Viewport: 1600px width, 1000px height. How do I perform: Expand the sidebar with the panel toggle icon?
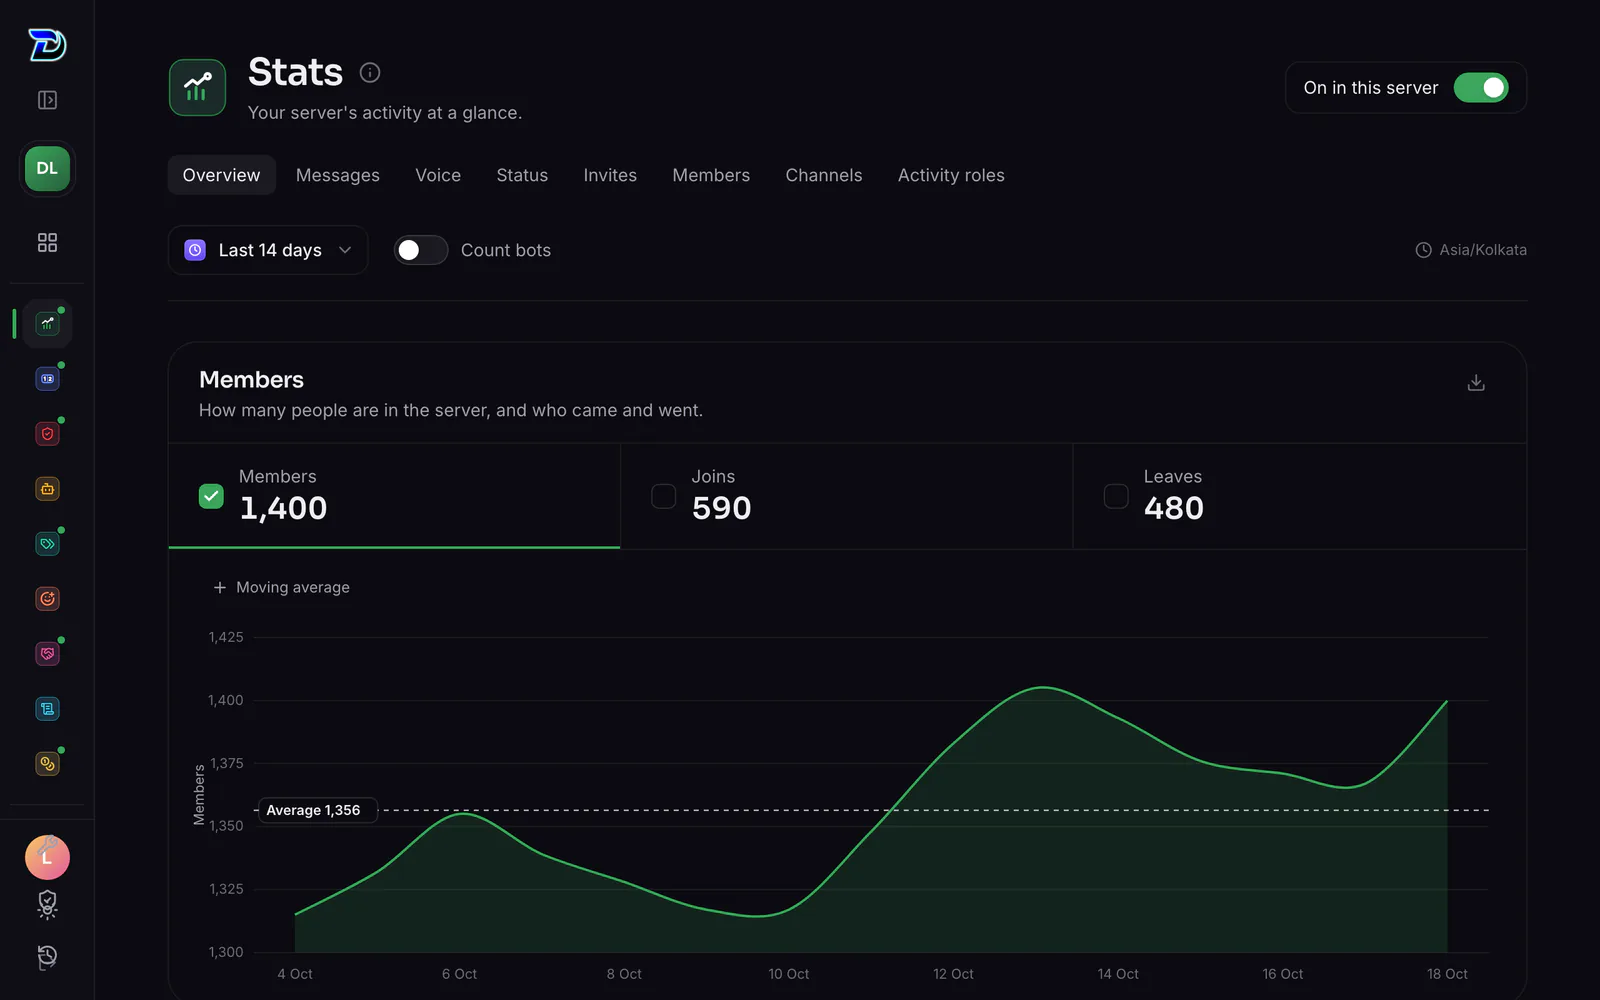[x=47, y=100]
